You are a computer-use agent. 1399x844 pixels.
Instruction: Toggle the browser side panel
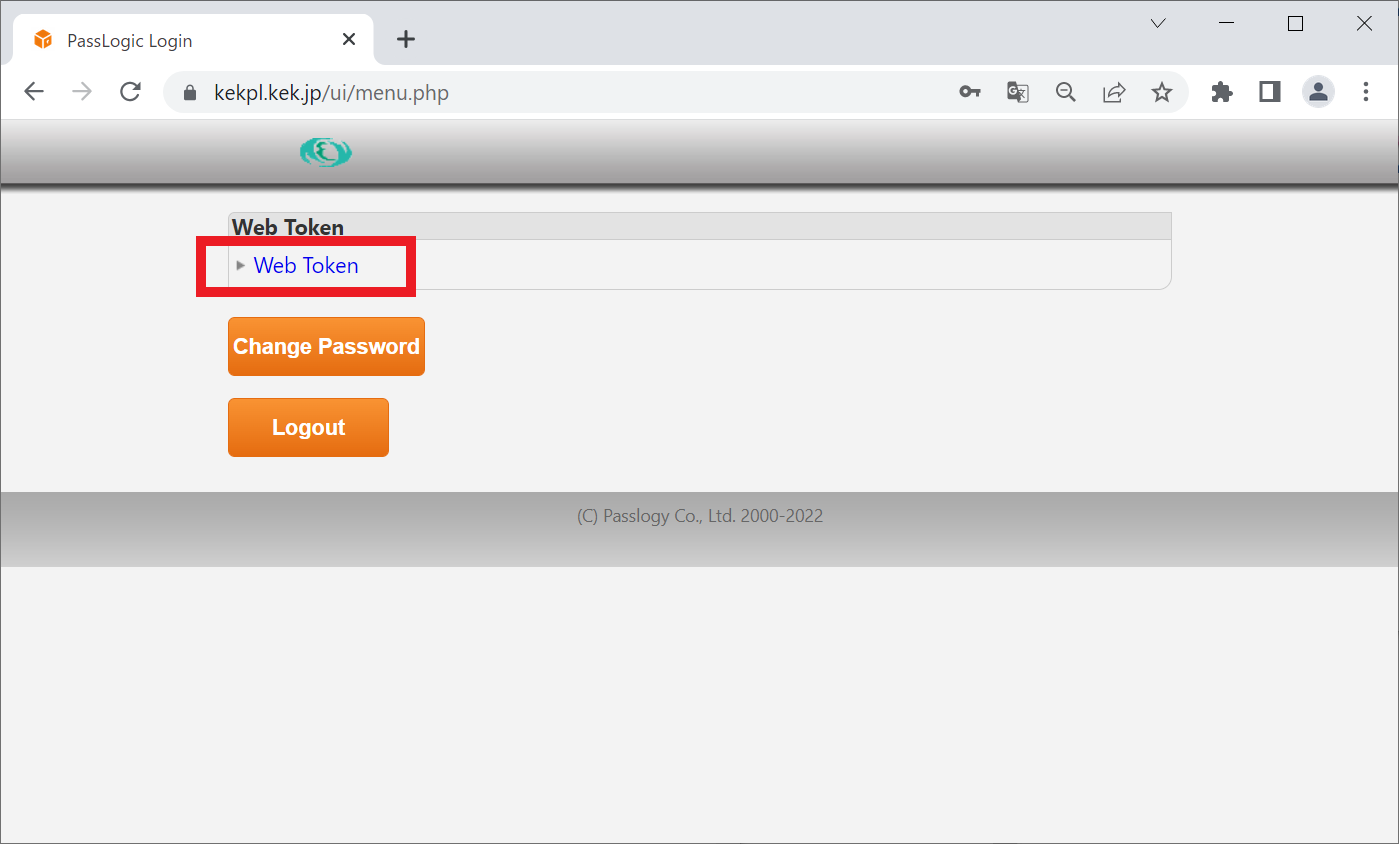[1270, 92]
